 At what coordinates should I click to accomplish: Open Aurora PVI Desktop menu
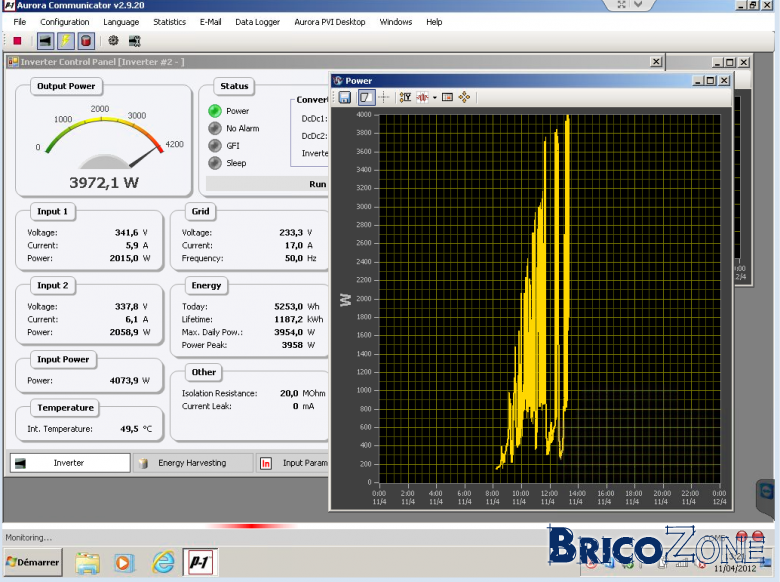coord(329,22)
